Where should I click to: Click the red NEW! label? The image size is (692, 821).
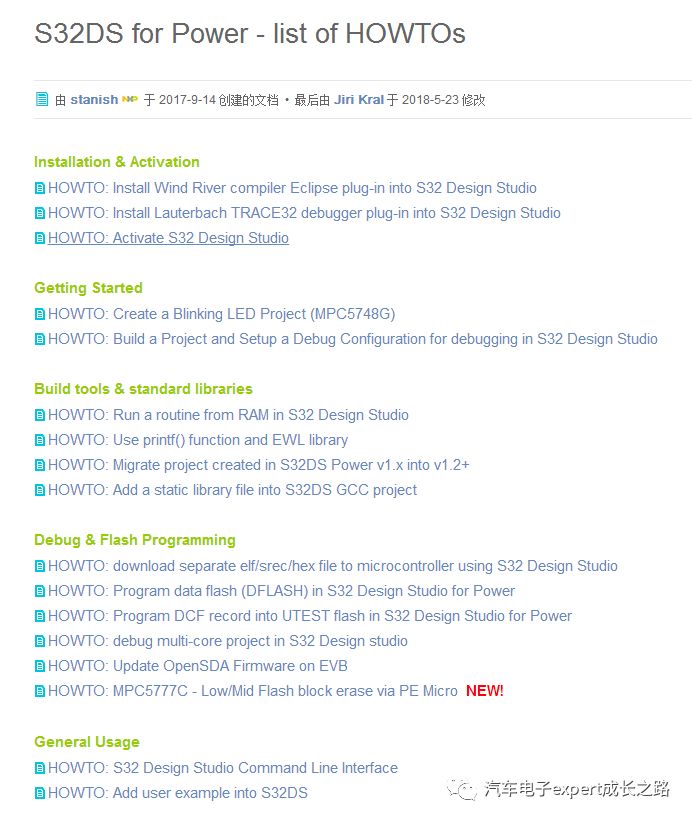click(x=485, y=691)
